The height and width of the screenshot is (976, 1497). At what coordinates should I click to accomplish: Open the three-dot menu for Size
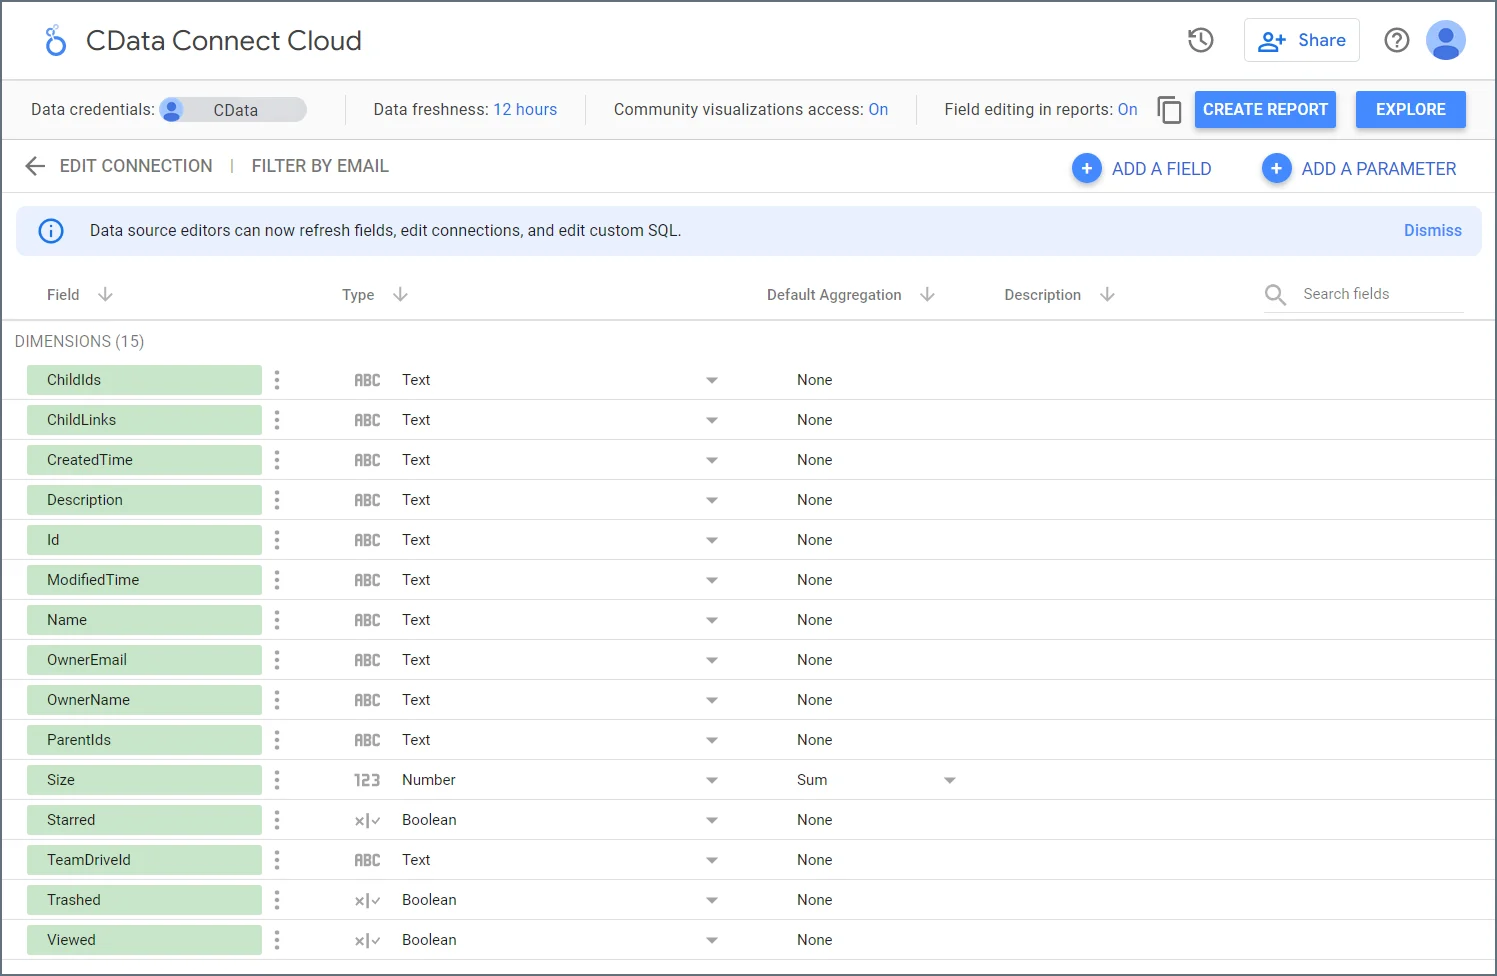click(x=277, y=780)
